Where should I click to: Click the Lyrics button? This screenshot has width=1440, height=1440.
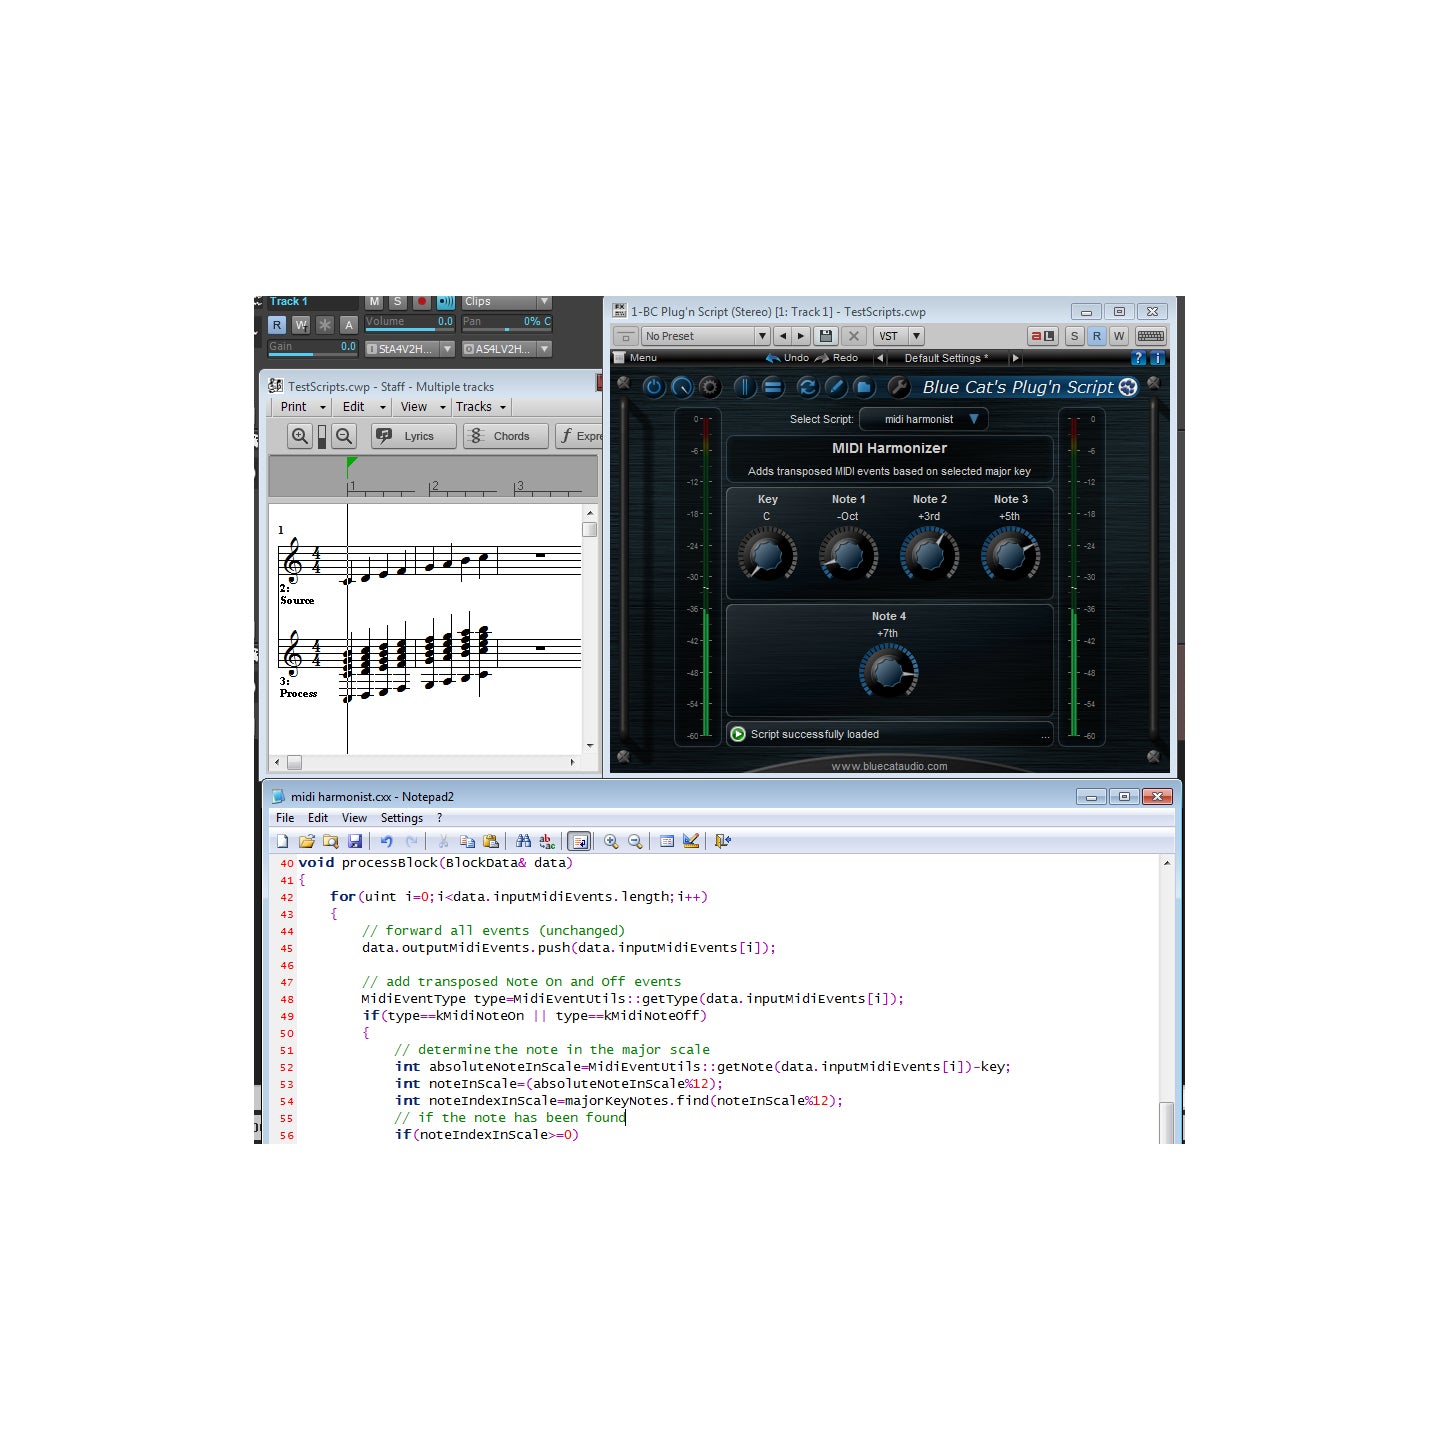pos(413,436)
